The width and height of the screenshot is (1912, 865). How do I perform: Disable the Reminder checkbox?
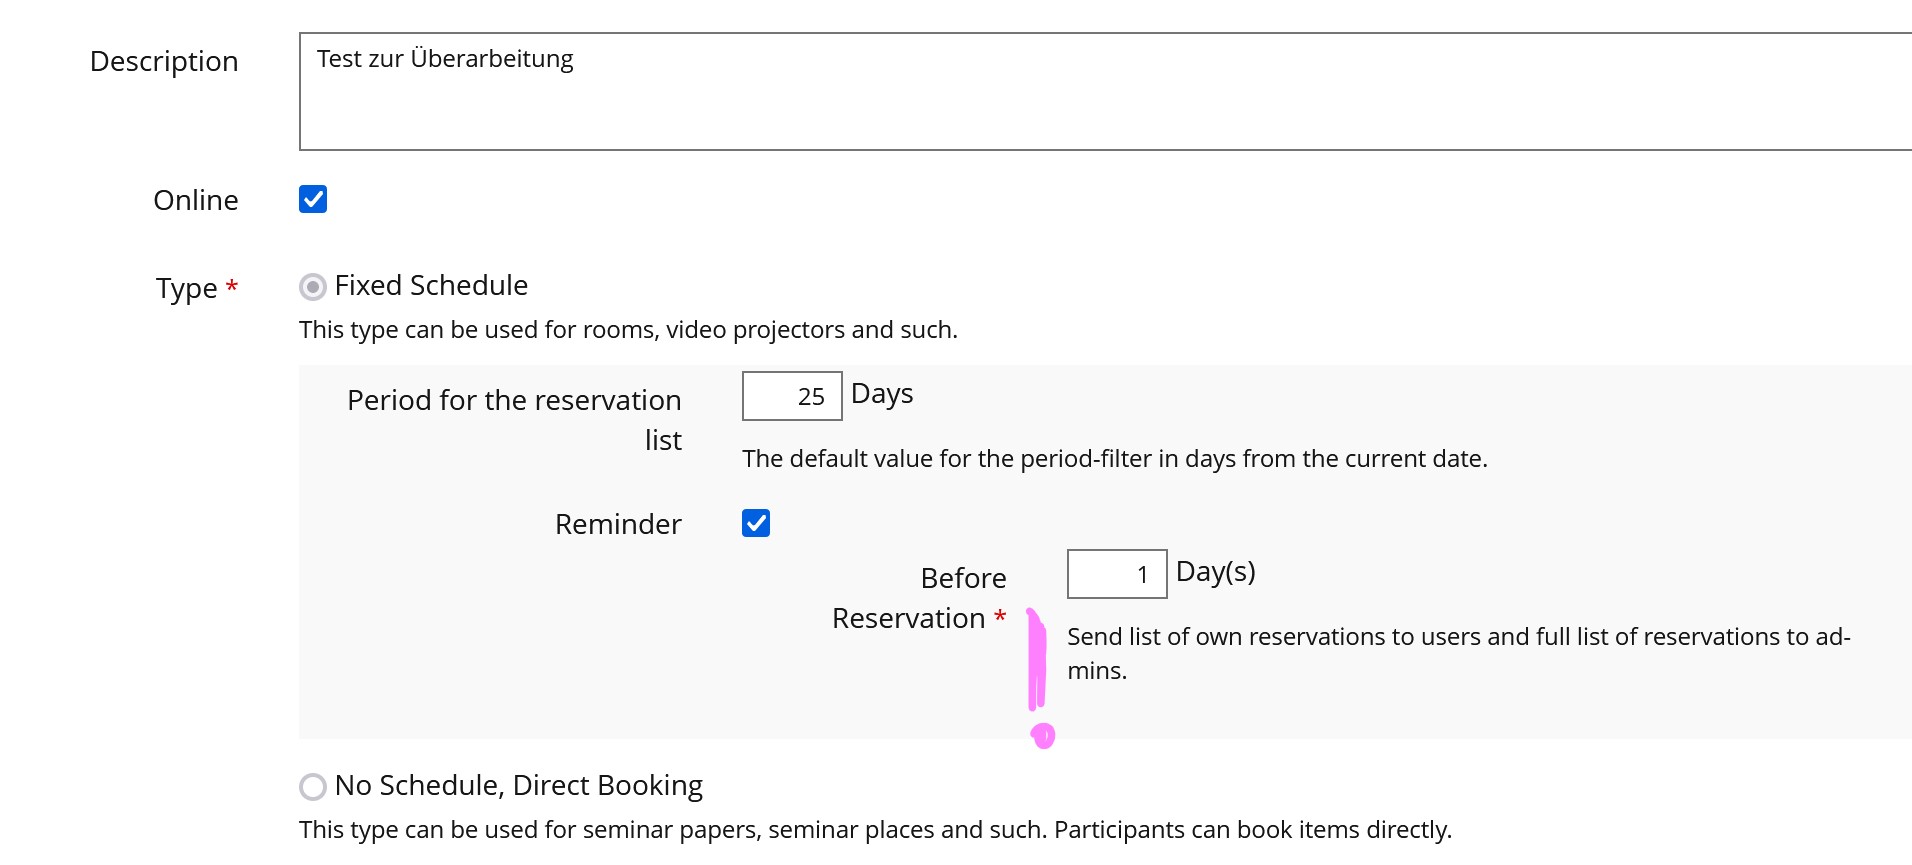pyautogui.click(x=756, y=523)
